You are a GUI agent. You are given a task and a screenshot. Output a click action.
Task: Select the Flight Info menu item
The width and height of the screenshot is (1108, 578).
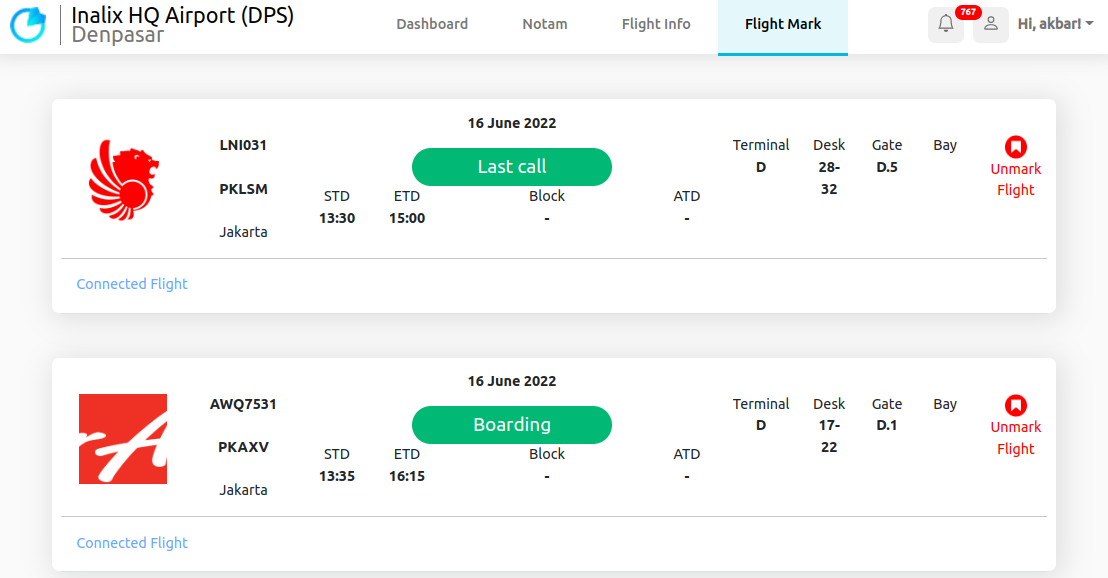point(656,24)
